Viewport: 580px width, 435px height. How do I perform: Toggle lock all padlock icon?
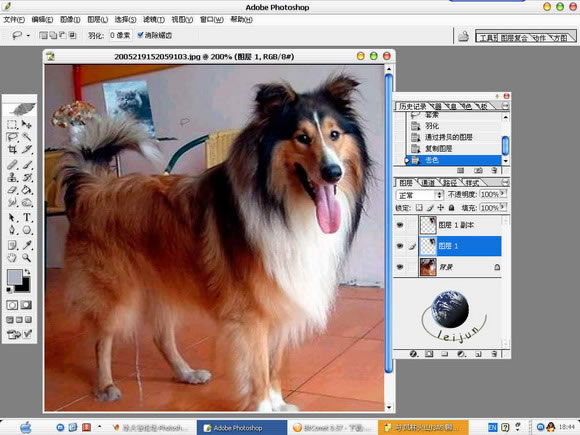[x=451, y=208]
